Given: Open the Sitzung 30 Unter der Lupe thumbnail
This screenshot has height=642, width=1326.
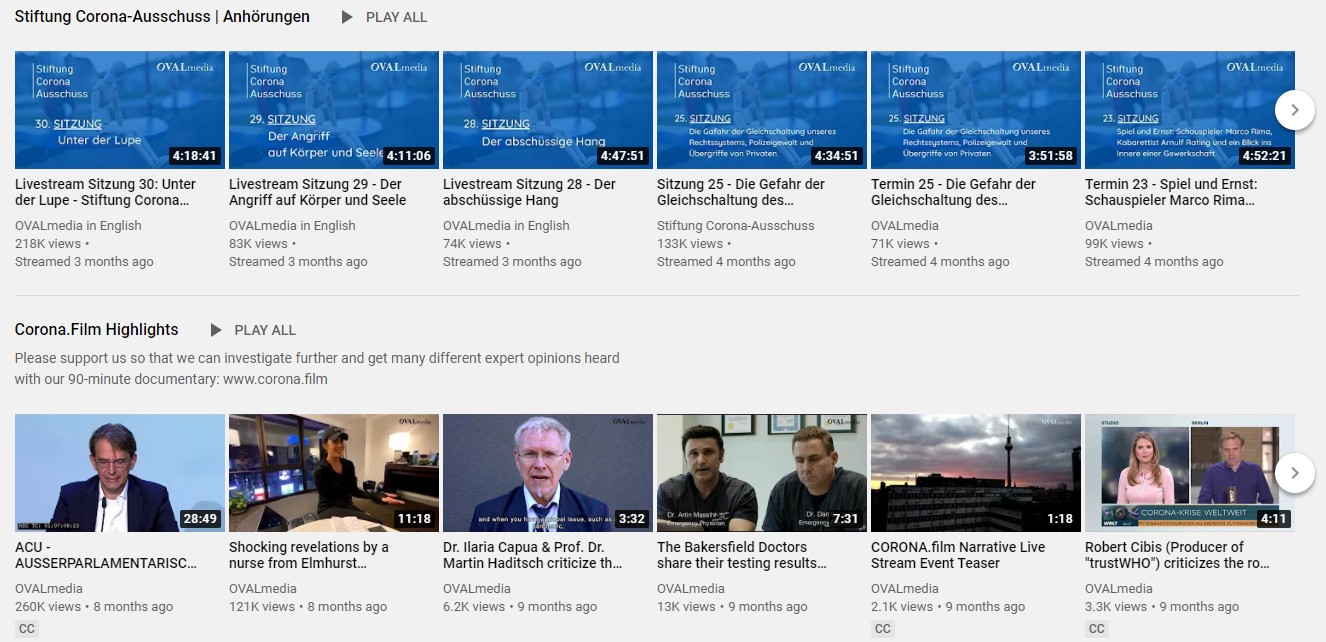Looking at the screenshot, I should point(120,110).
